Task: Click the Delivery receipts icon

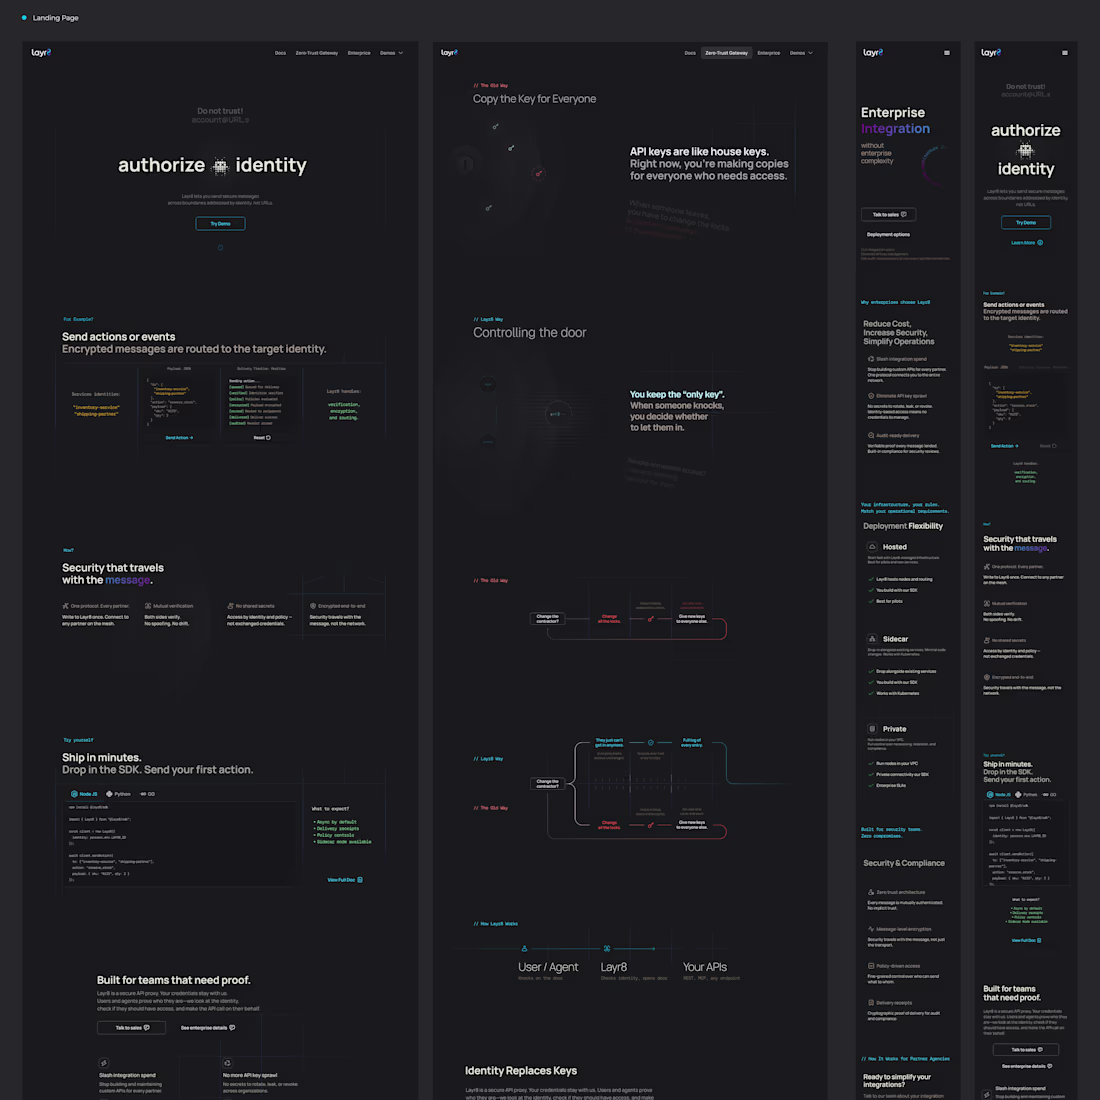Action: point(871,1002)
